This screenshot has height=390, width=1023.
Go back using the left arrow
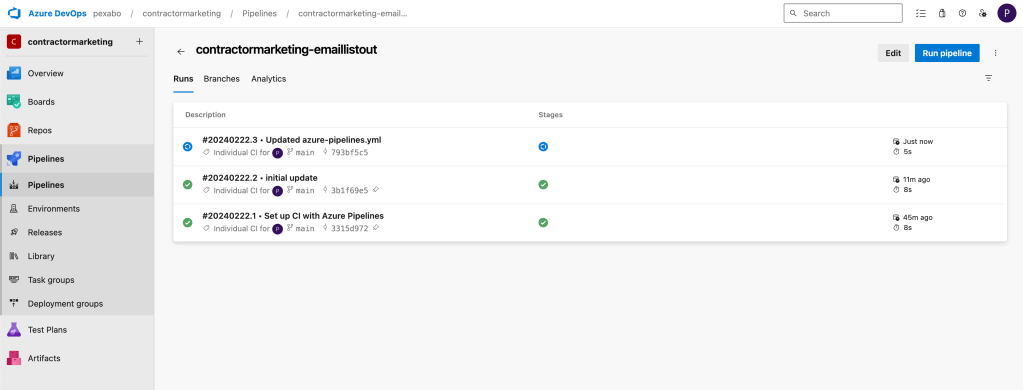coord(181,52)
